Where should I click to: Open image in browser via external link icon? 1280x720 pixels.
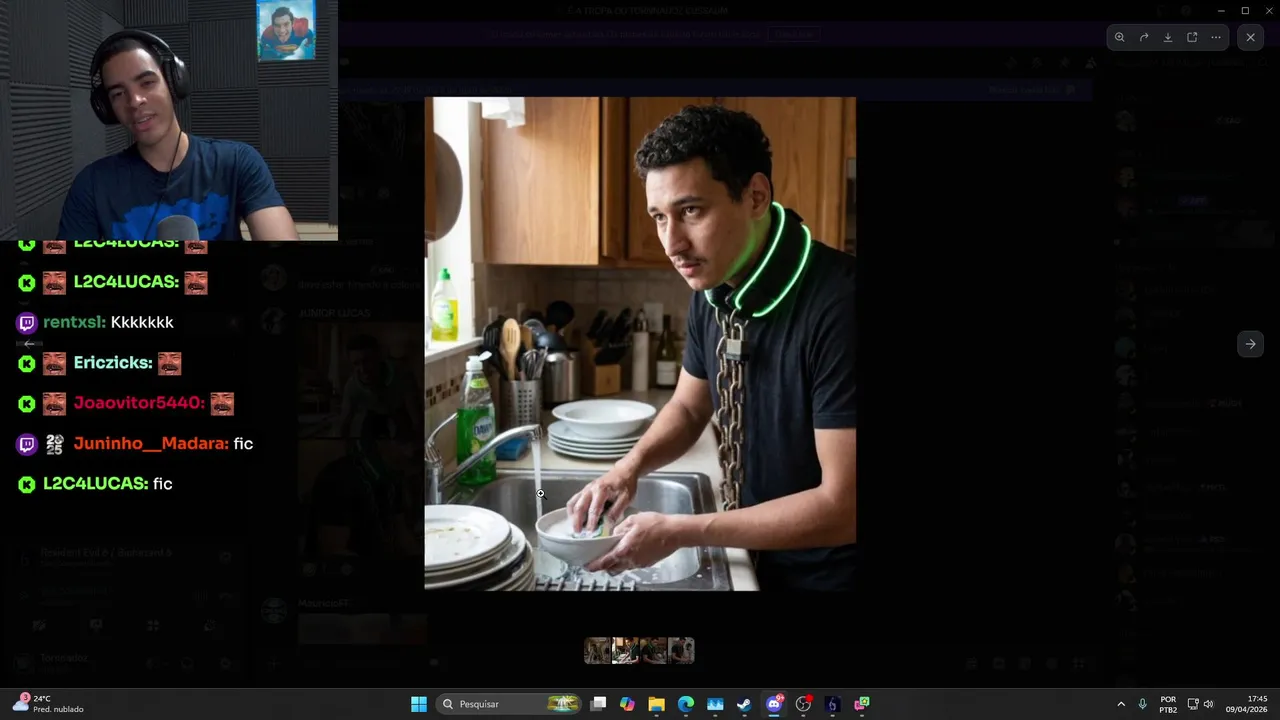[1192, 37]
